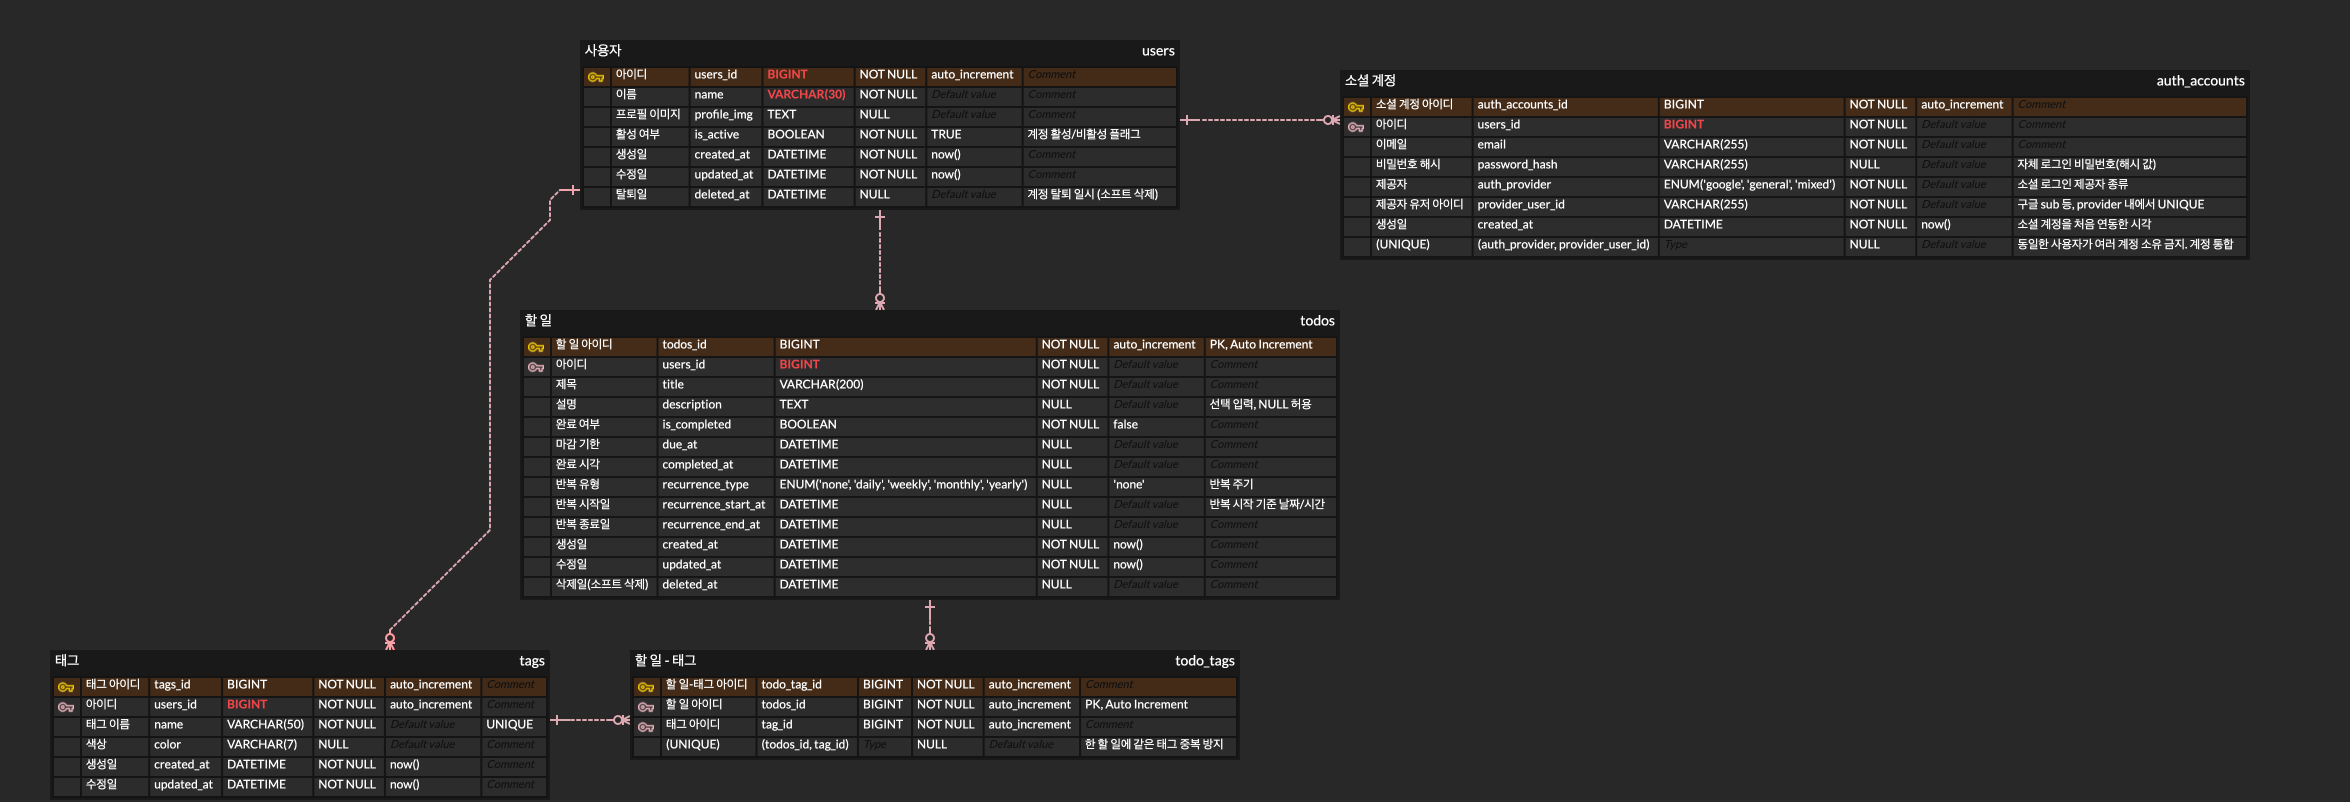Click the primary key icon of todos_id row
The width and height of the screenshot is (2350, 802).
[536, 347]
